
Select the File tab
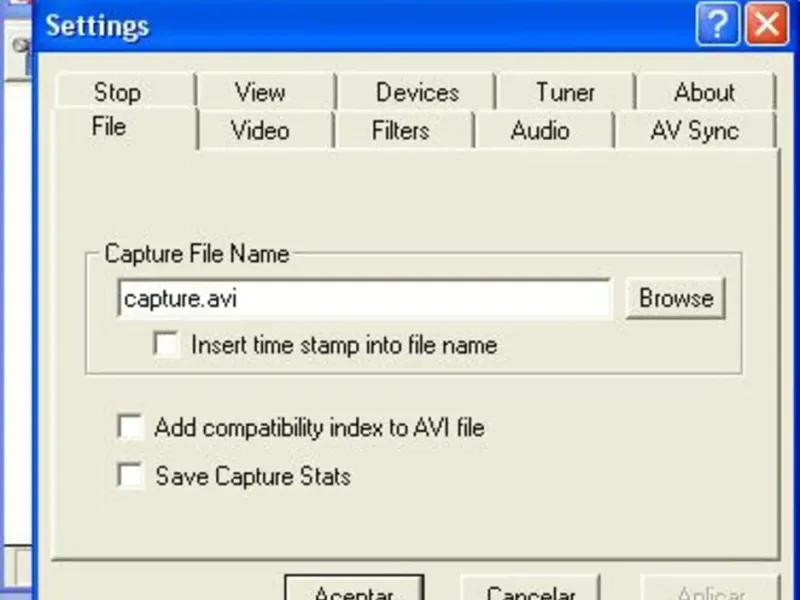pyautogui.click(x=108, y=128)
